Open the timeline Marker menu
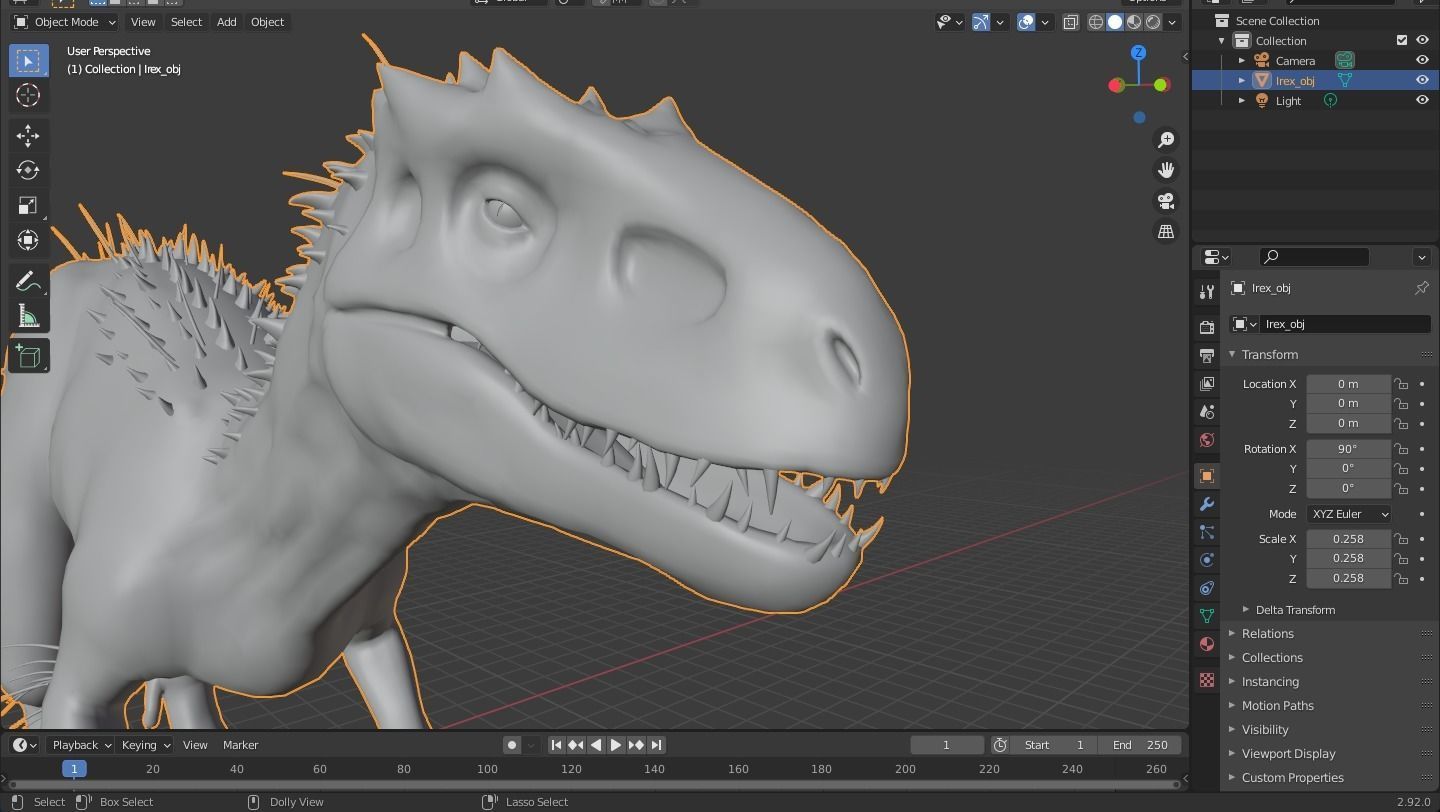This screenshot has width=1440, height=812. pos(240,745)
